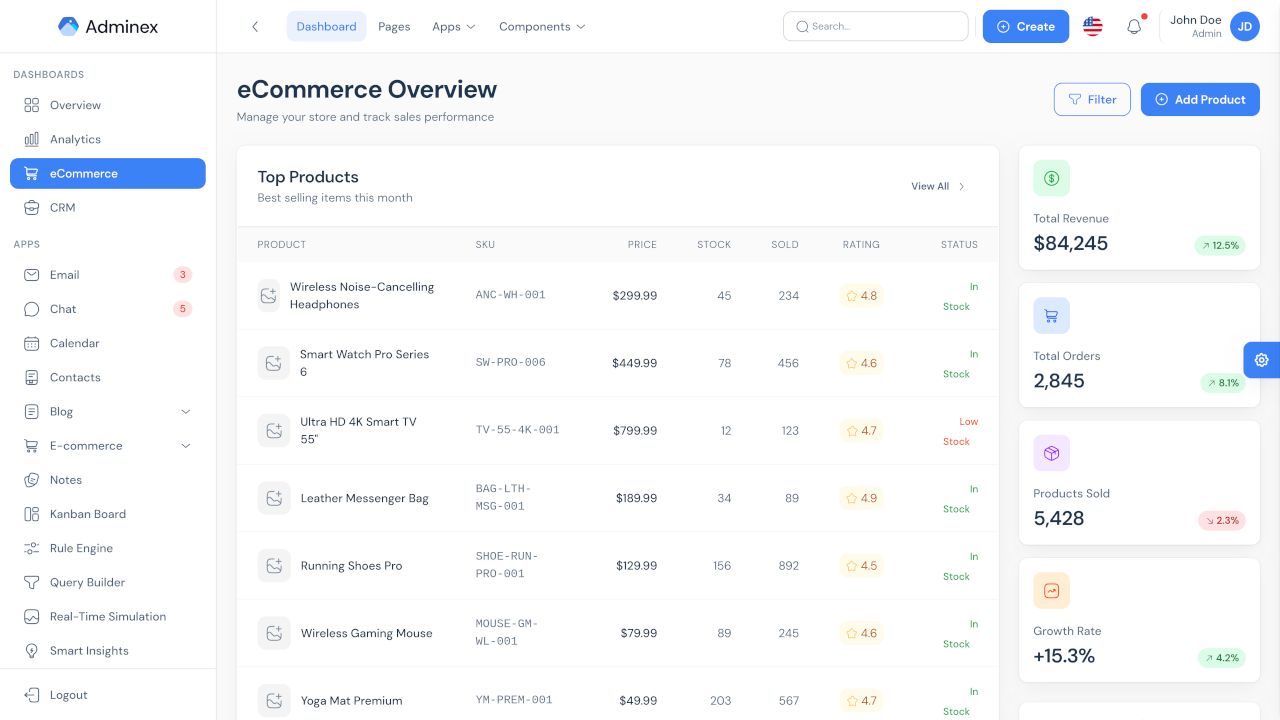Click the Logout icon
This screenshot has width=1280, height=720.
[32, 695]
